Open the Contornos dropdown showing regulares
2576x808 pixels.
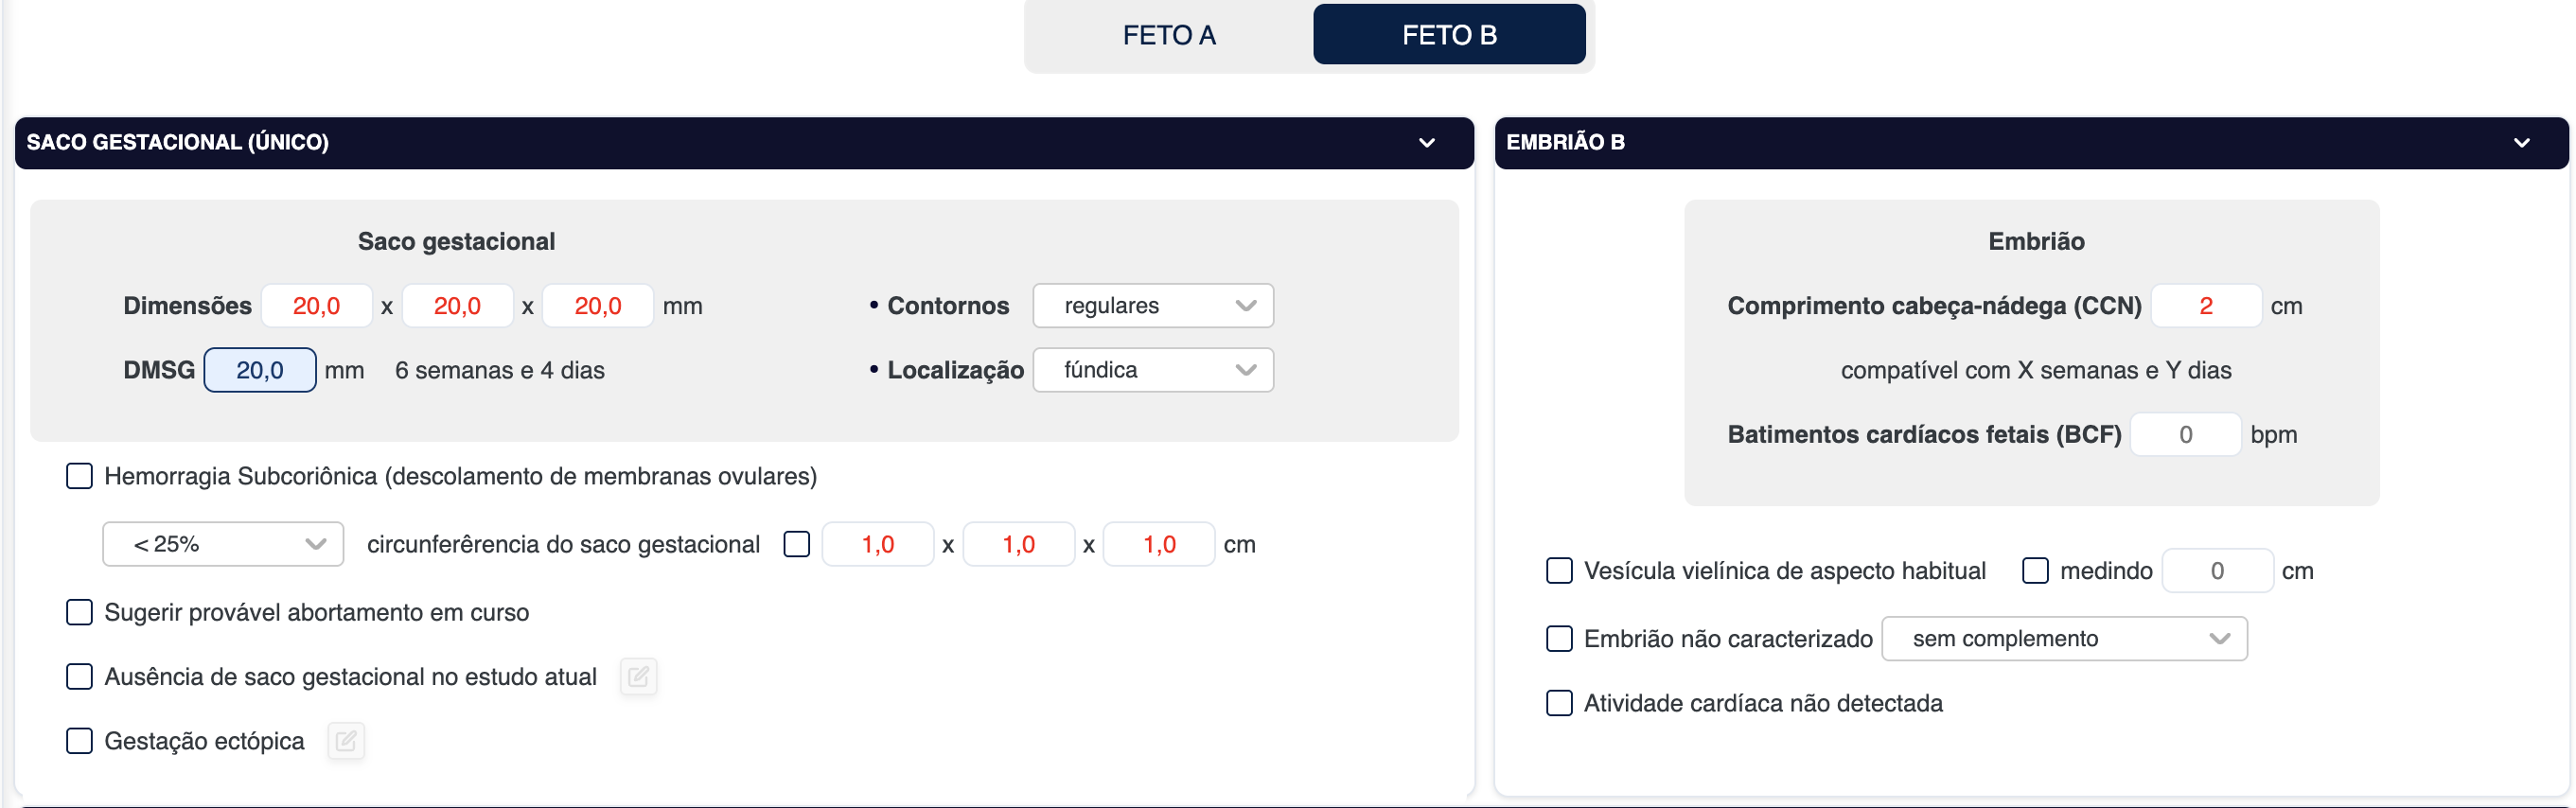(x=1152, y=306)
